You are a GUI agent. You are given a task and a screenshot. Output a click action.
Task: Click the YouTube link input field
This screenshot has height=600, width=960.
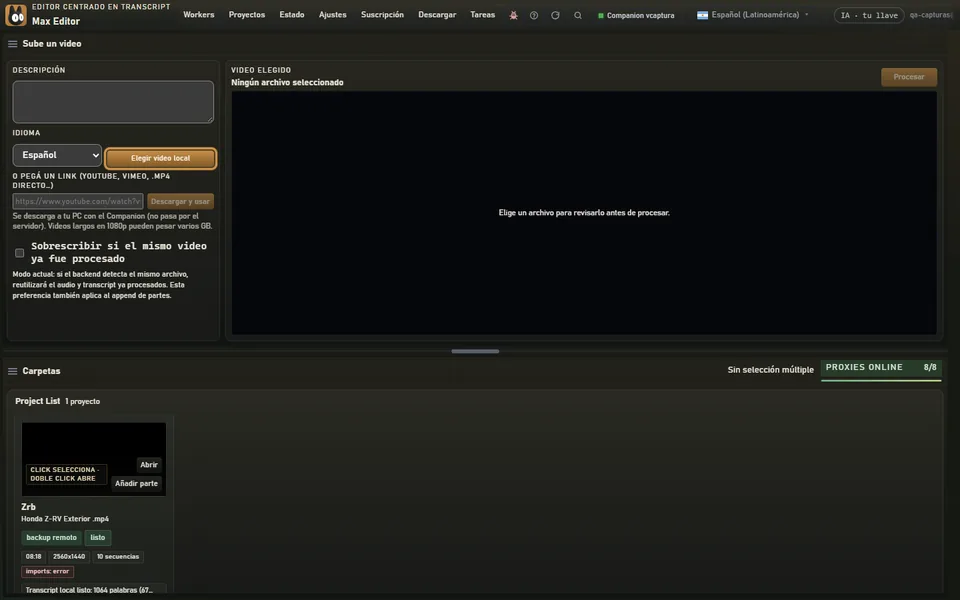tap(78, 201)
